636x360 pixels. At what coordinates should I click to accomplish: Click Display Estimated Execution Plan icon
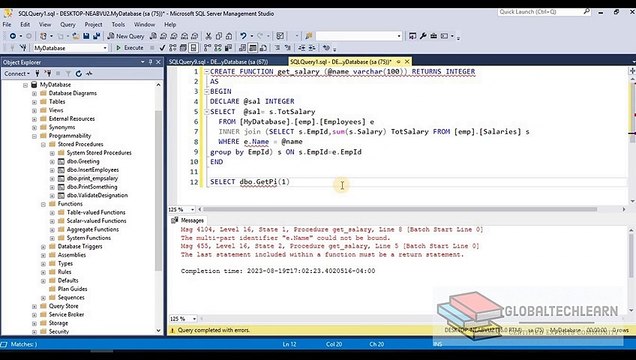(x=173, y=48)
